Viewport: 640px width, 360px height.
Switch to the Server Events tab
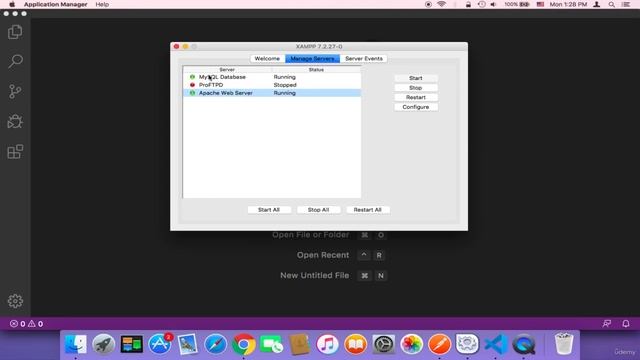click(364, 58)
